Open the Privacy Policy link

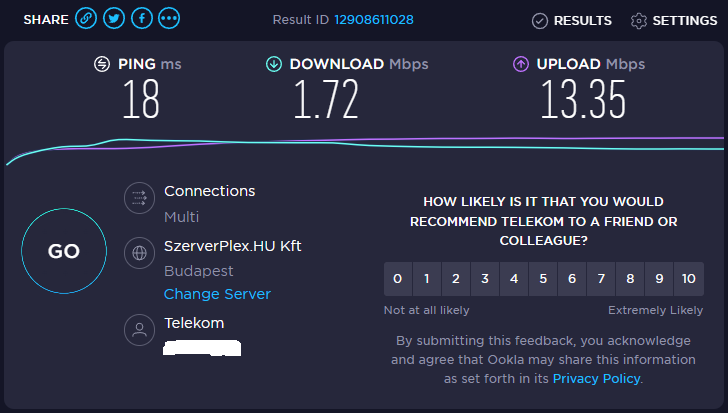point(596,378)
